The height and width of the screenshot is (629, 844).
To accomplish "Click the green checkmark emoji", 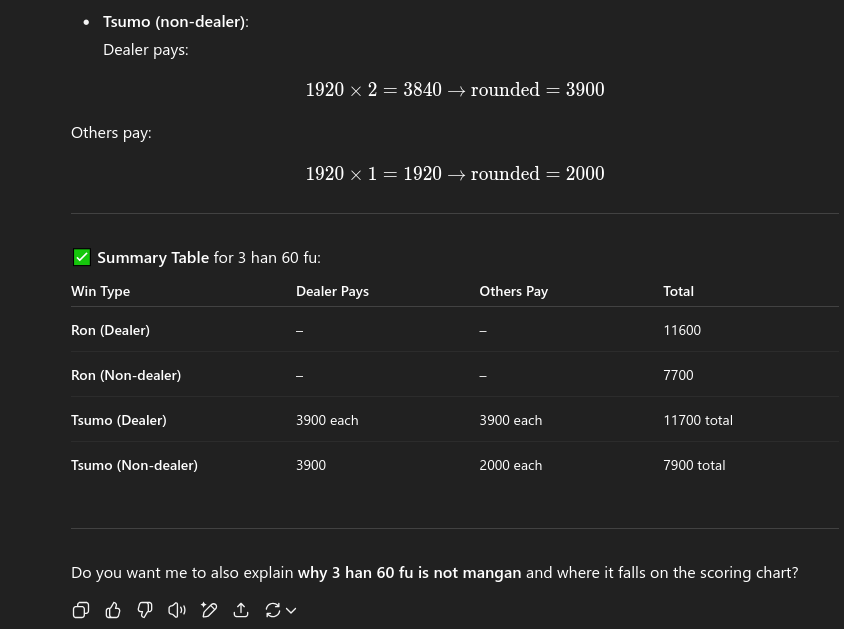I will [x=82, y=257].
